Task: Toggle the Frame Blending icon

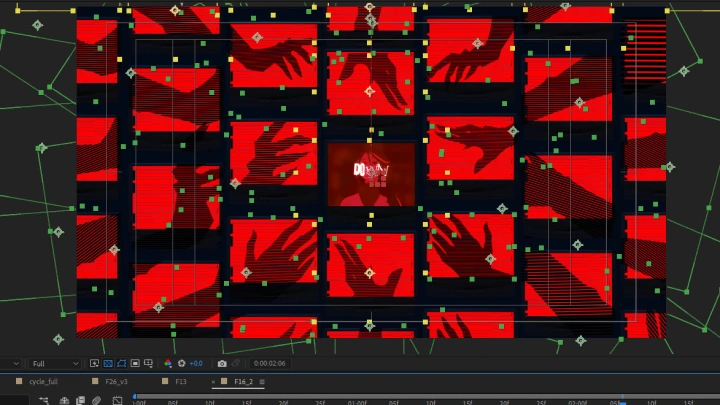Action: pyautogui.click(x=80, y=400)
